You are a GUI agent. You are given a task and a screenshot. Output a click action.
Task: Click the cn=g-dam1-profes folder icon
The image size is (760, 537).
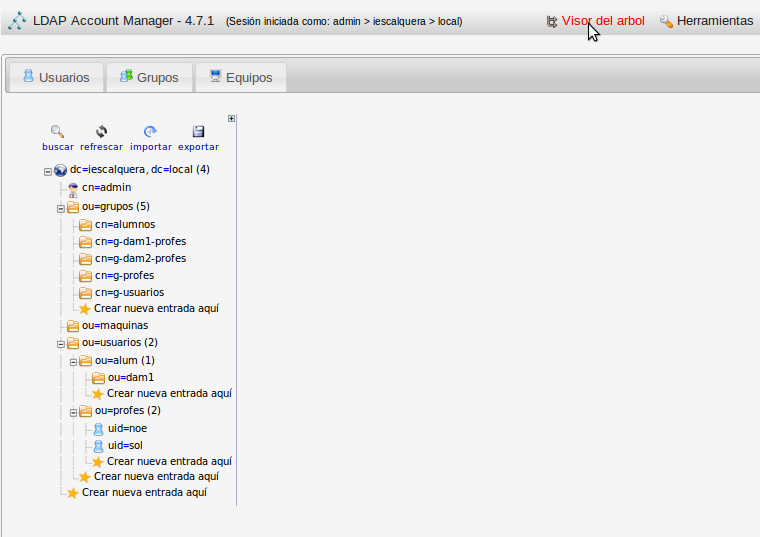coord(85,242)
